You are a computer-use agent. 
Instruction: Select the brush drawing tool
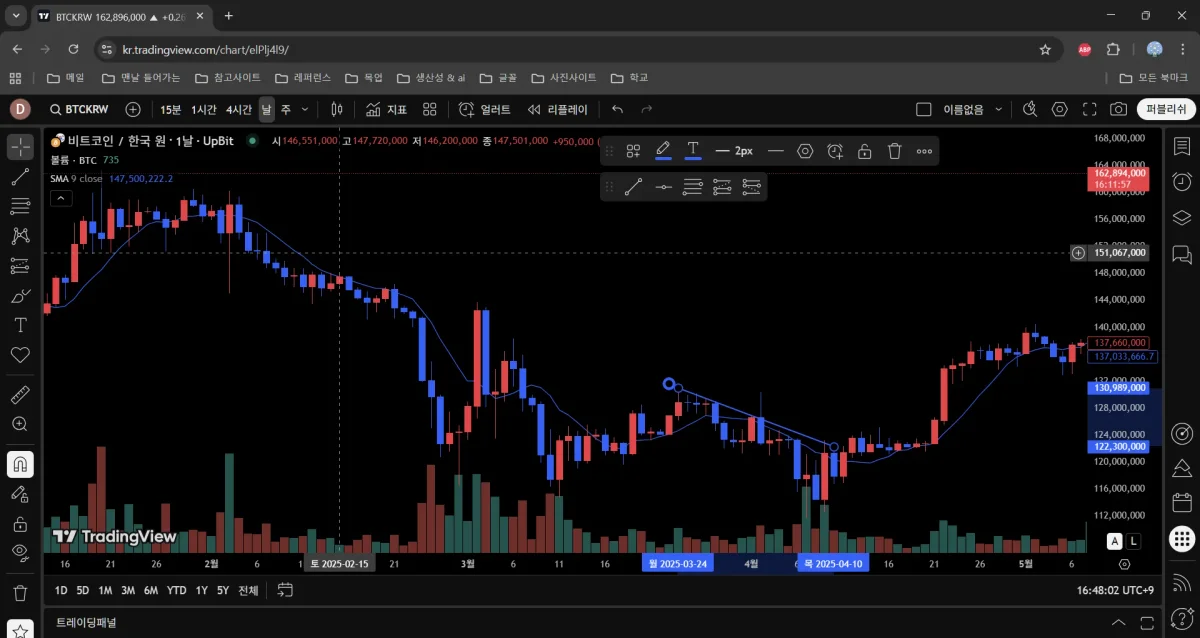click(x=20, y=296)
